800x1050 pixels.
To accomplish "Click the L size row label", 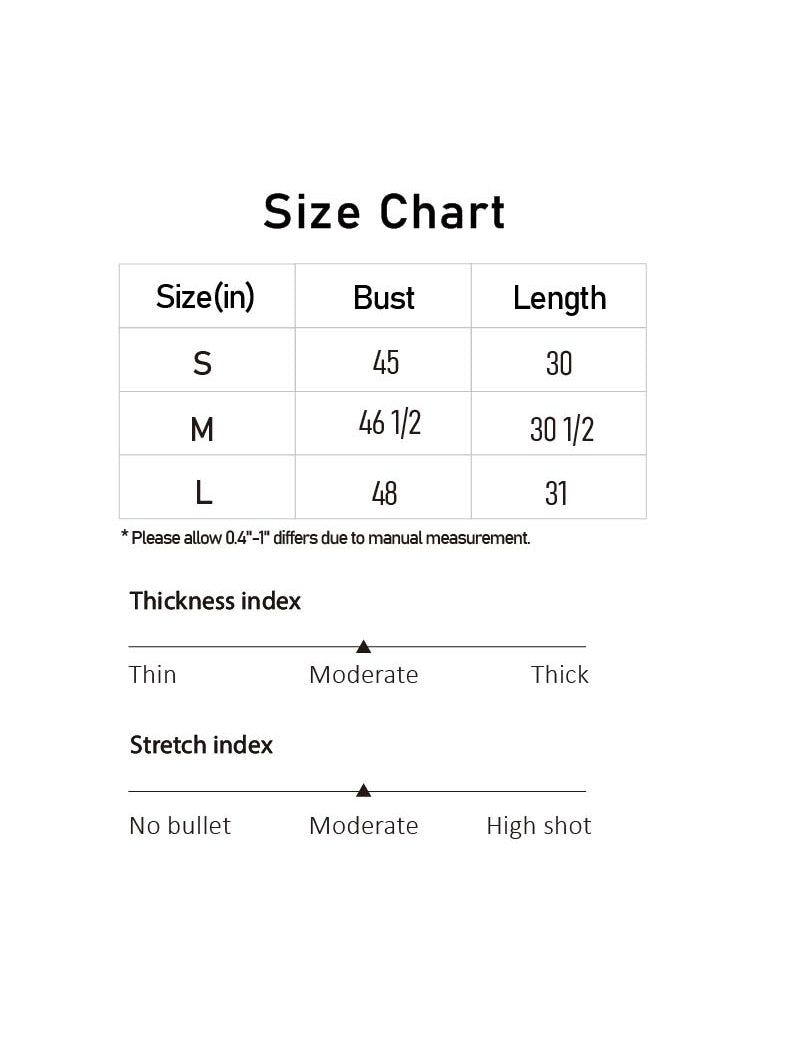I will (x=204, y=493).
